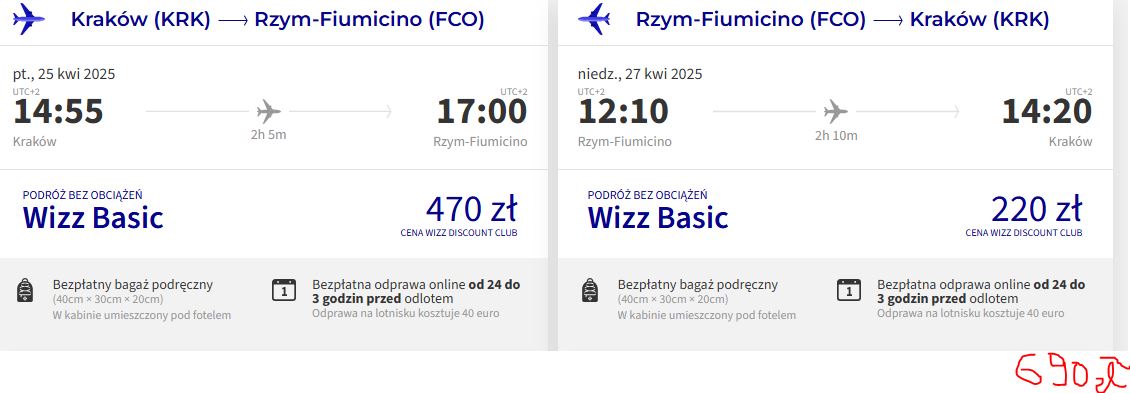Screen dimensions: 1130x393
Task: Click the Wizz Basic label for return flight
Action: pyautogui.click(x=658, y=218)
